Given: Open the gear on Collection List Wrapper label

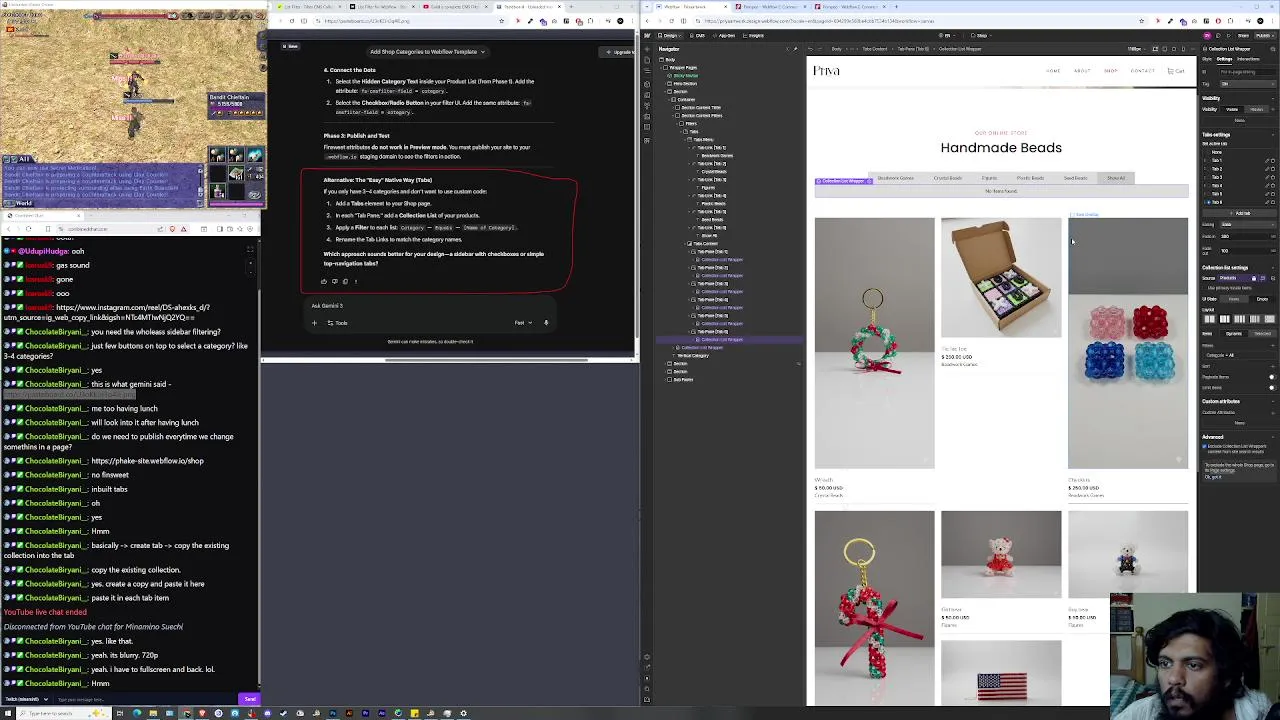Looking at the screenshot, I should pyautogui.click(x=870, y=181).
